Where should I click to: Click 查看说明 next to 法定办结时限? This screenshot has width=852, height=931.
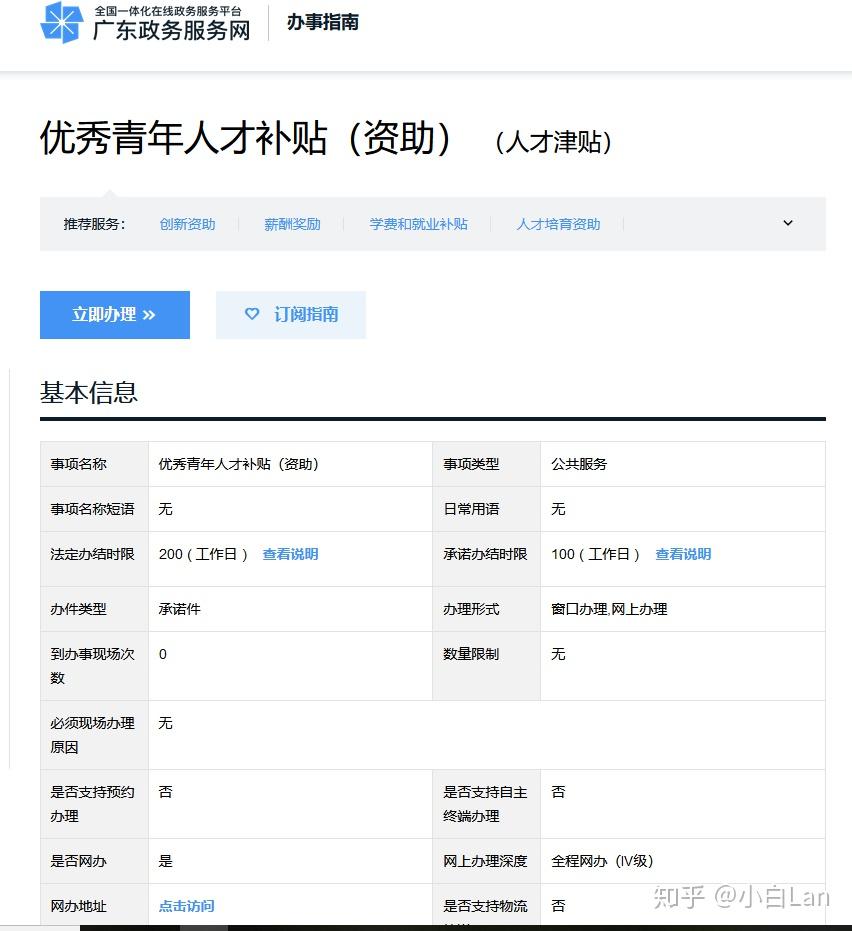(x=290, y=554)
